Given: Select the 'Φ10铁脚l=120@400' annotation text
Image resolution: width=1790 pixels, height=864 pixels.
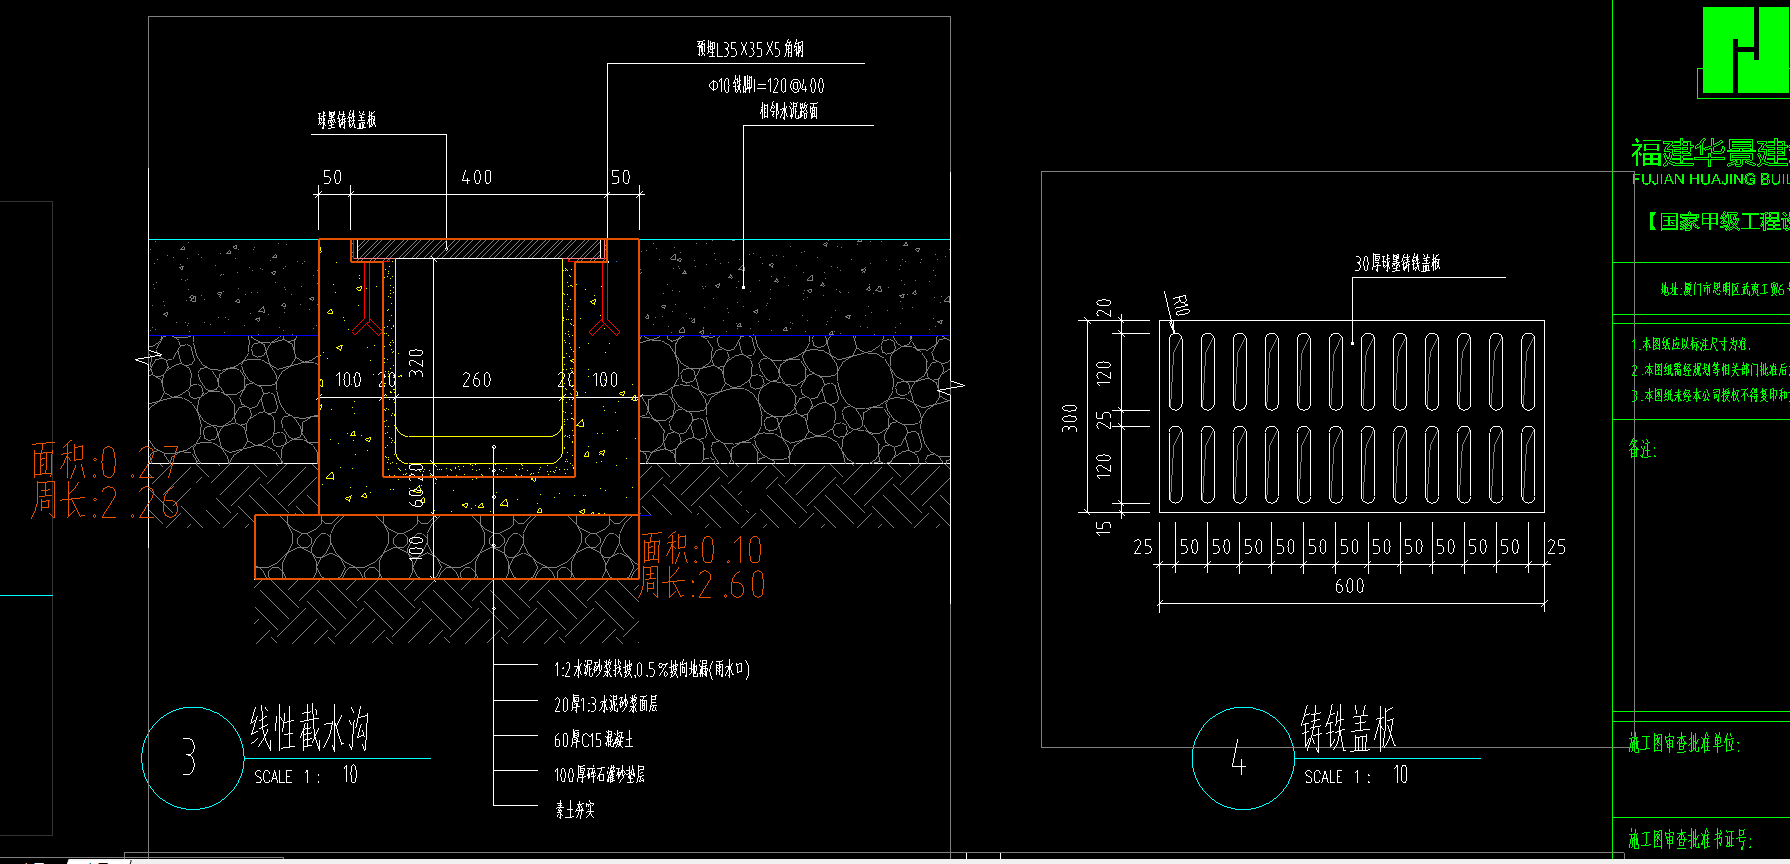Looking at the screenshot, I should tap(766, 86).
